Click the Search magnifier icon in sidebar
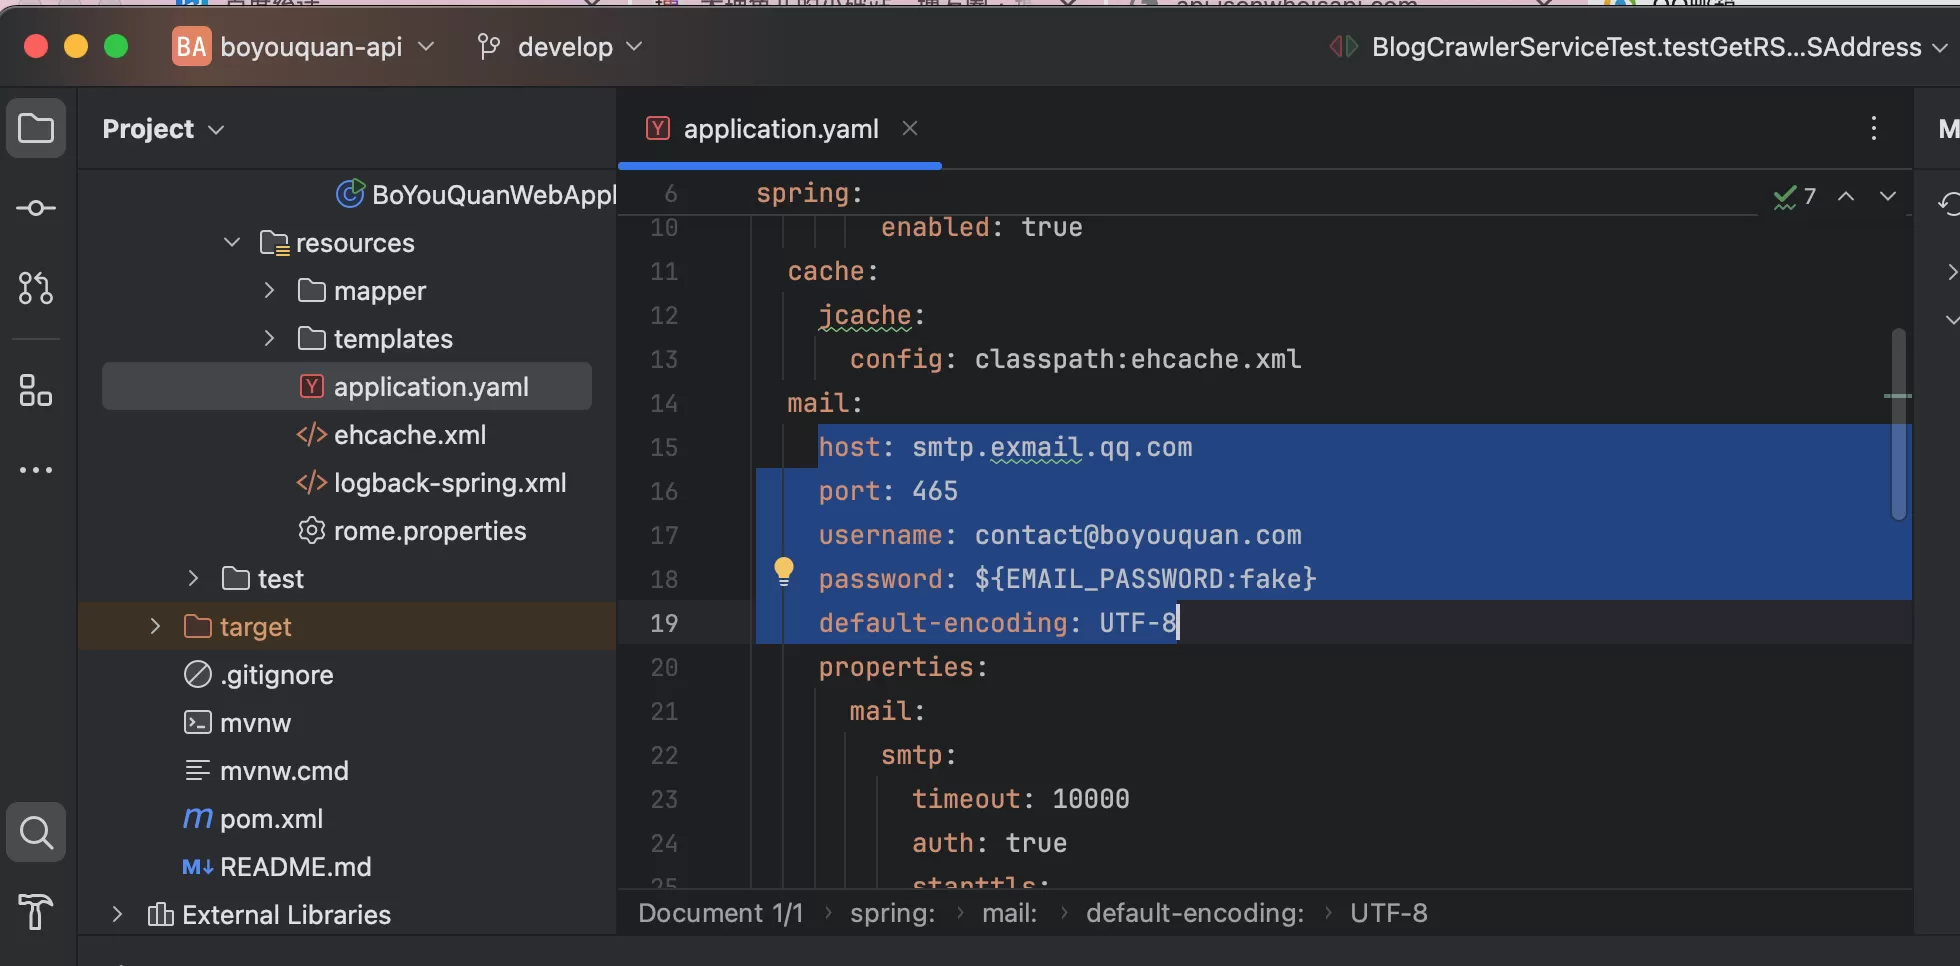 coord(36,832)
